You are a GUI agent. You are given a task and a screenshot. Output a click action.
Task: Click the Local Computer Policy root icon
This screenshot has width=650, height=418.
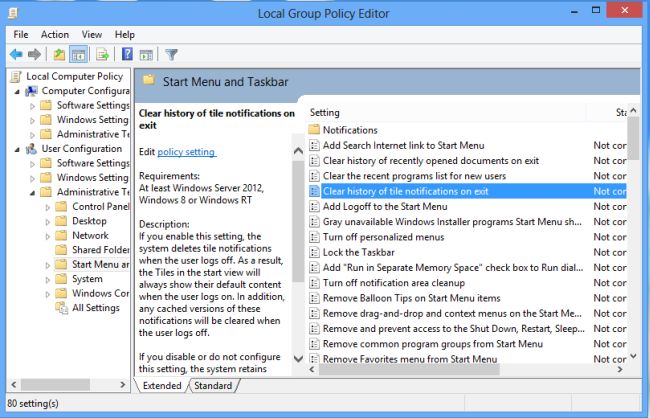(x=16, y=76)
